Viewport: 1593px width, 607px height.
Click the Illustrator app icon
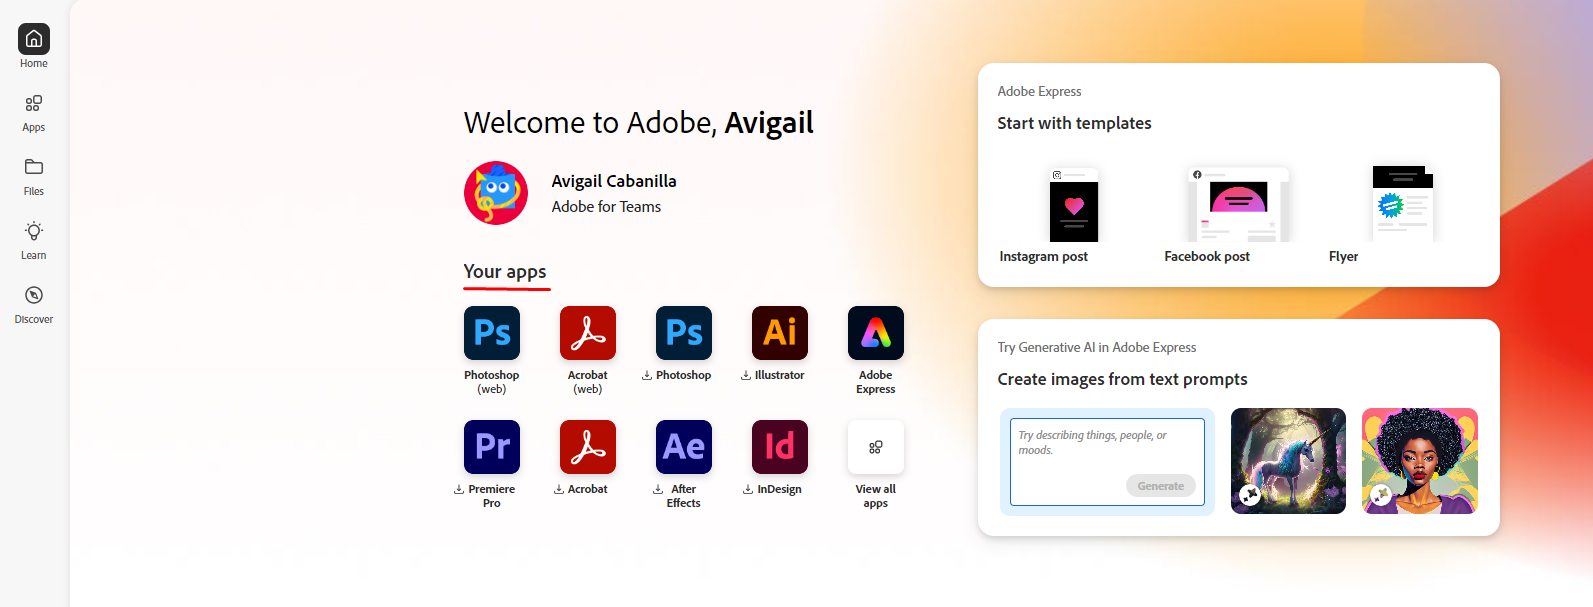point(780,333)
